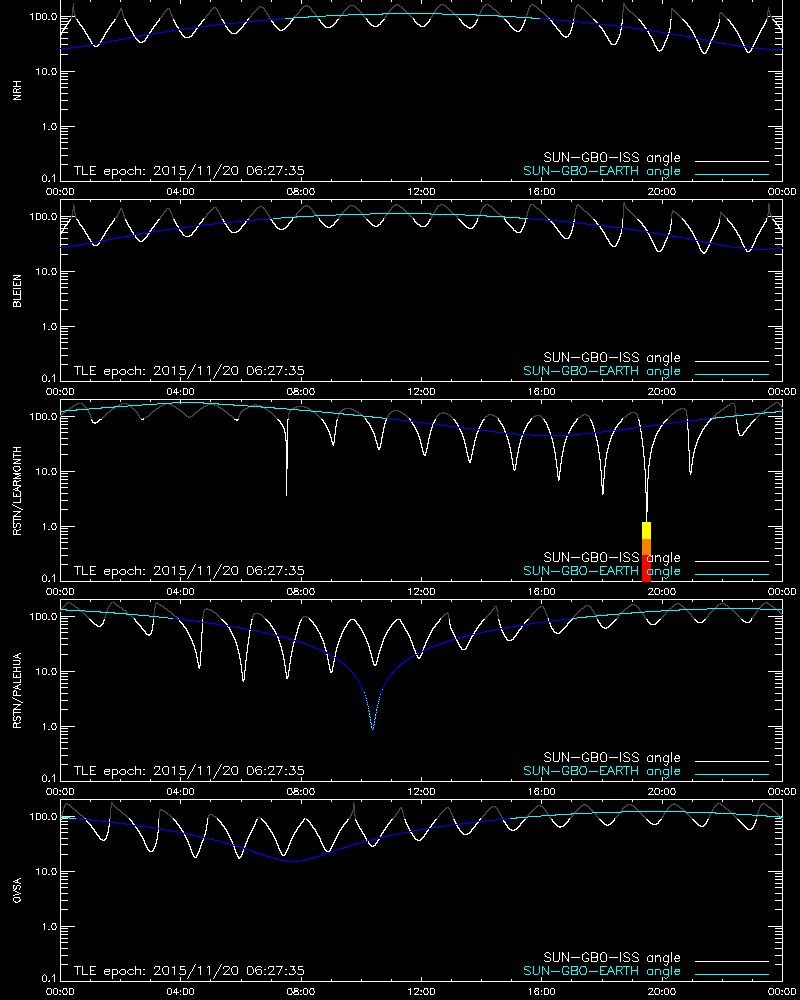Click the 1.0 y-axis value in OVSA panel

(x=49, y=927)
